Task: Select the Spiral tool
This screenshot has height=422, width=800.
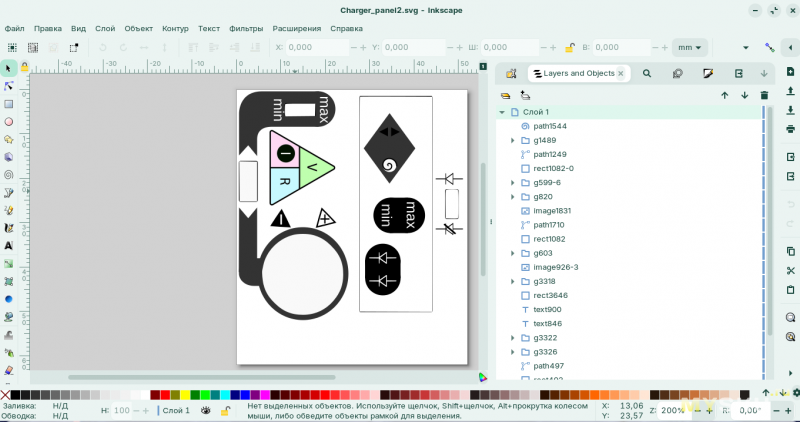Action: coord(9,174)
